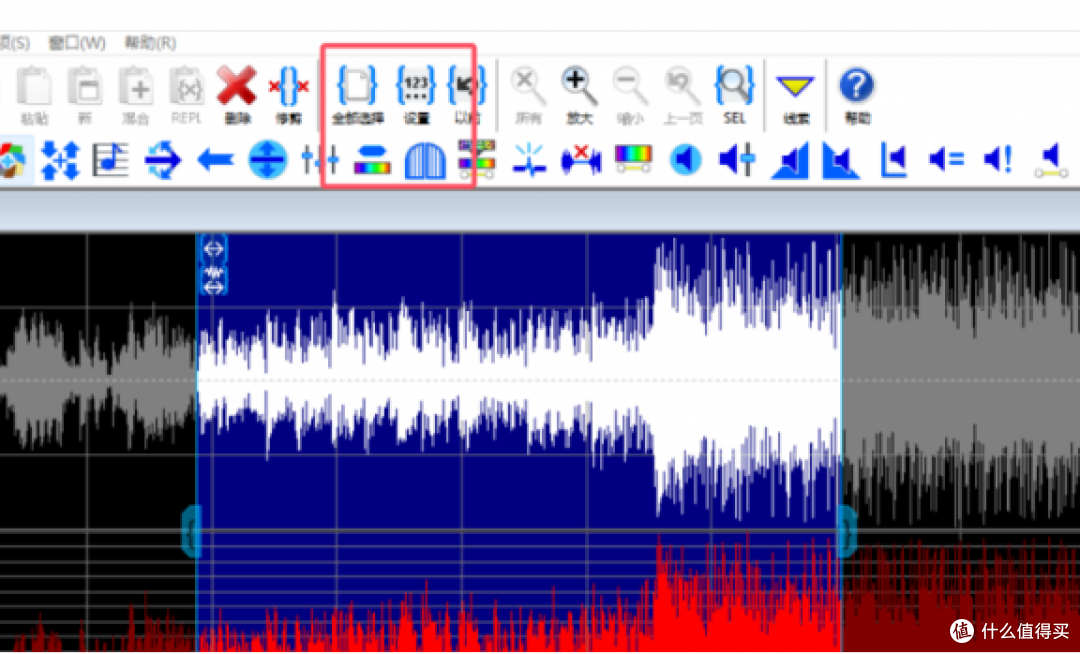Image resolution: width=1080 pixels, height=654 pixels.
Task: Click the speaker in blue circle icon
Action: pos(685,160)
